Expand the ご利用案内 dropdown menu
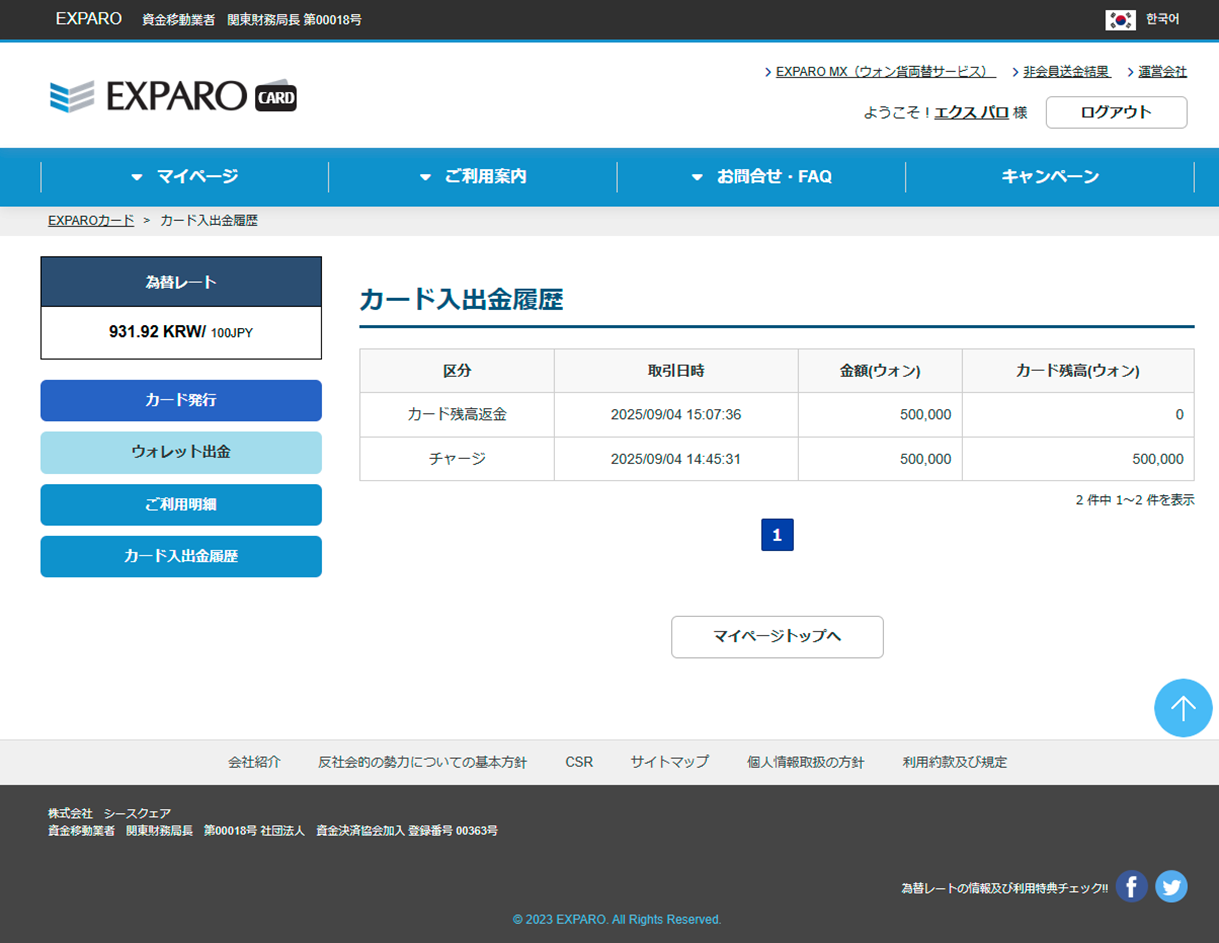 point(473,177)
